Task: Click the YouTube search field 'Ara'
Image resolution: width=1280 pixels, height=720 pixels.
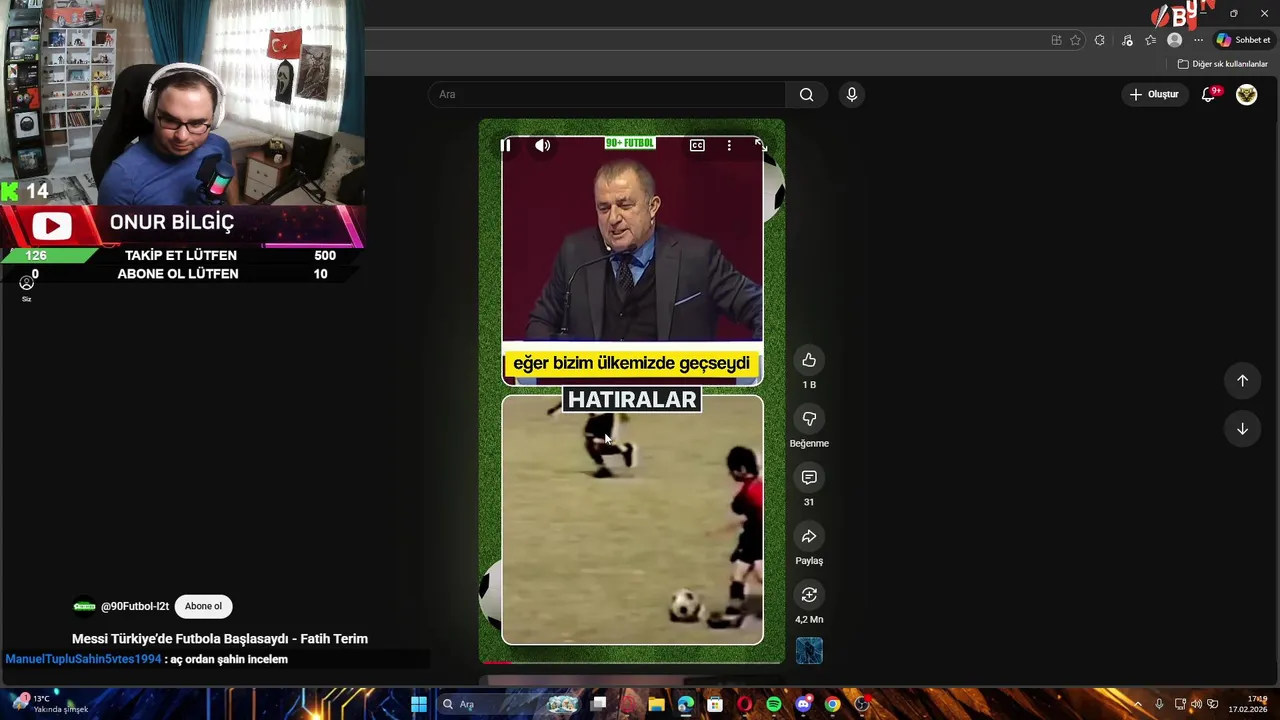Action: 607,94
